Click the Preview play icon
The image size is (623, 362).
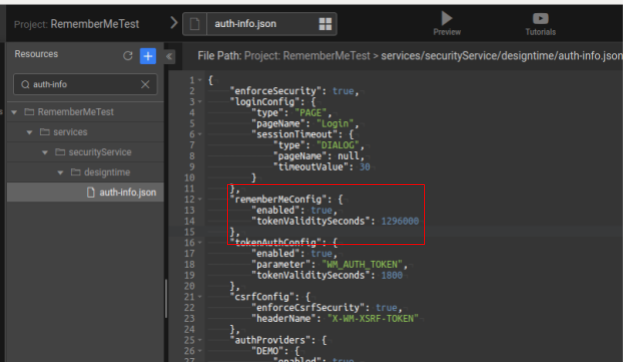(x=447, y=18)
